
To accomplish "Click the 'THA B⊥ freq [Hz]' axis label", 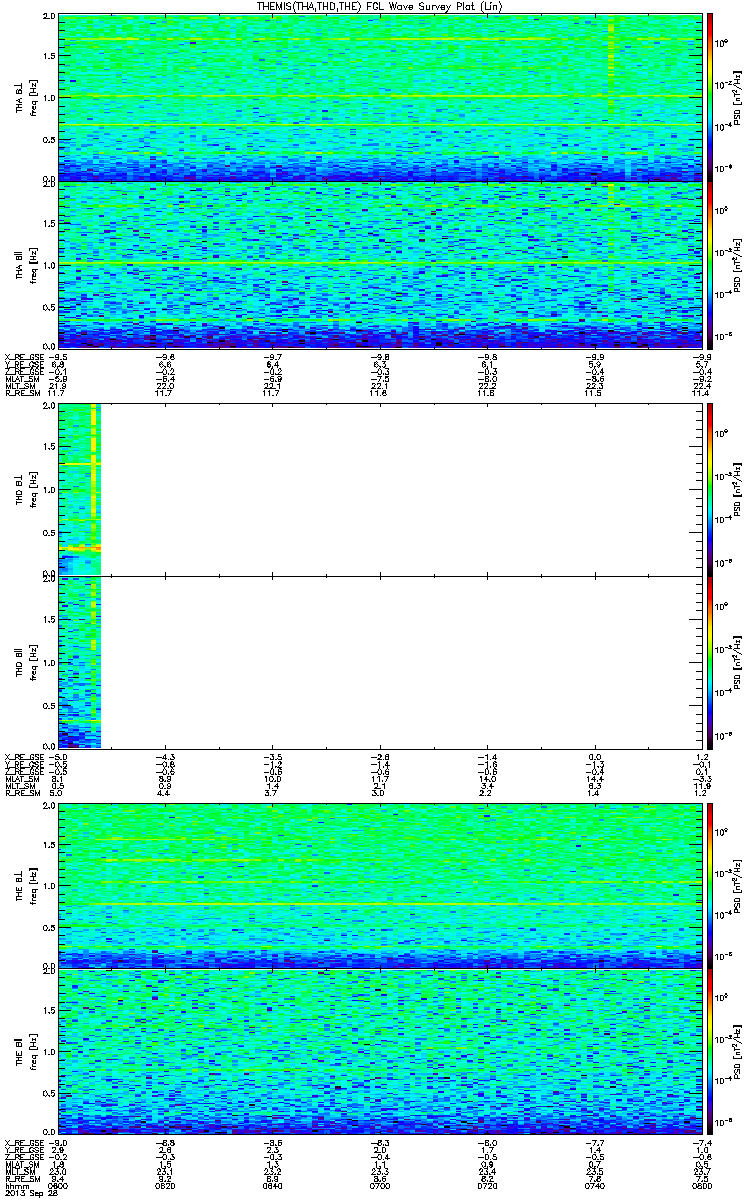I will coord(24,97).
